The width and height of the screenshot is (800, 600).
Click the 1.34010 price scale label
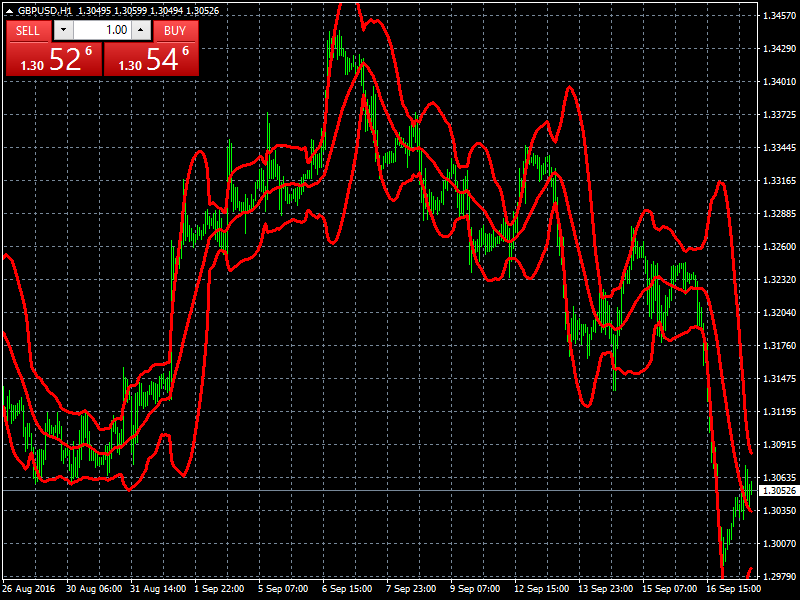(x=779, y=82)
